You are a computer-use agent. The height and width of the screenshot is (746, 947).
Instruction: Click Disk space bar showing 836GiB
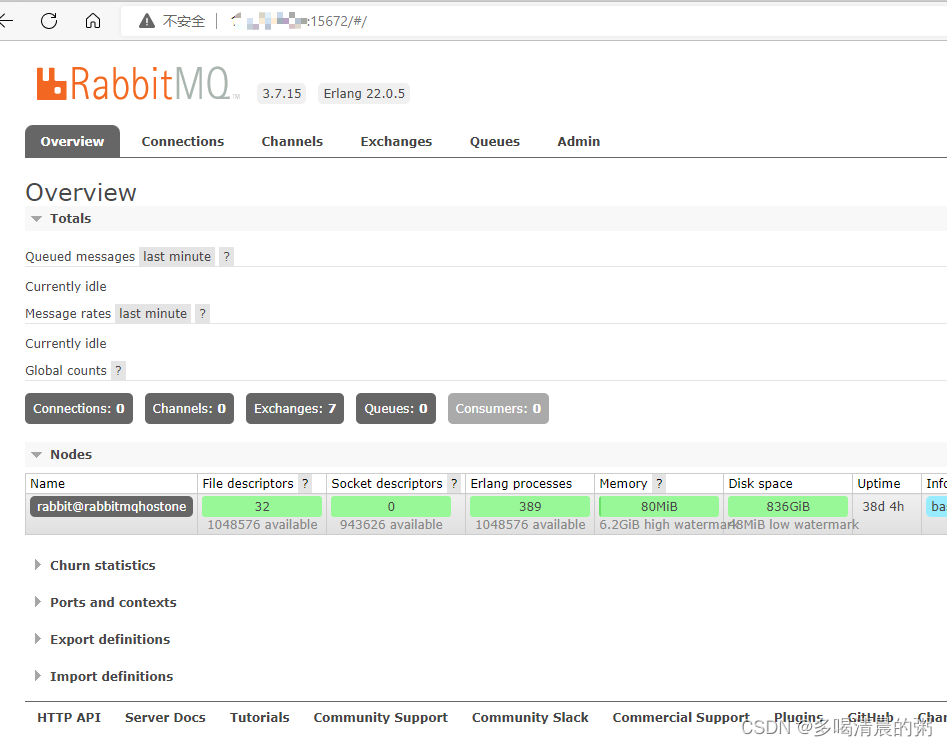(x=788, y=506)
